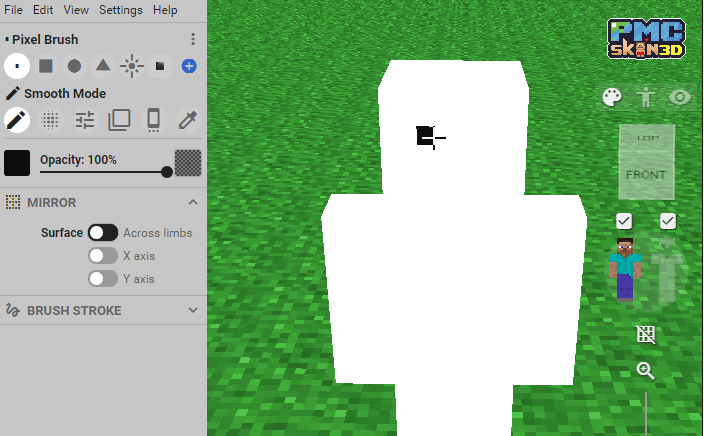Open the File menu

pyautogui.click(x=13, y=10)
